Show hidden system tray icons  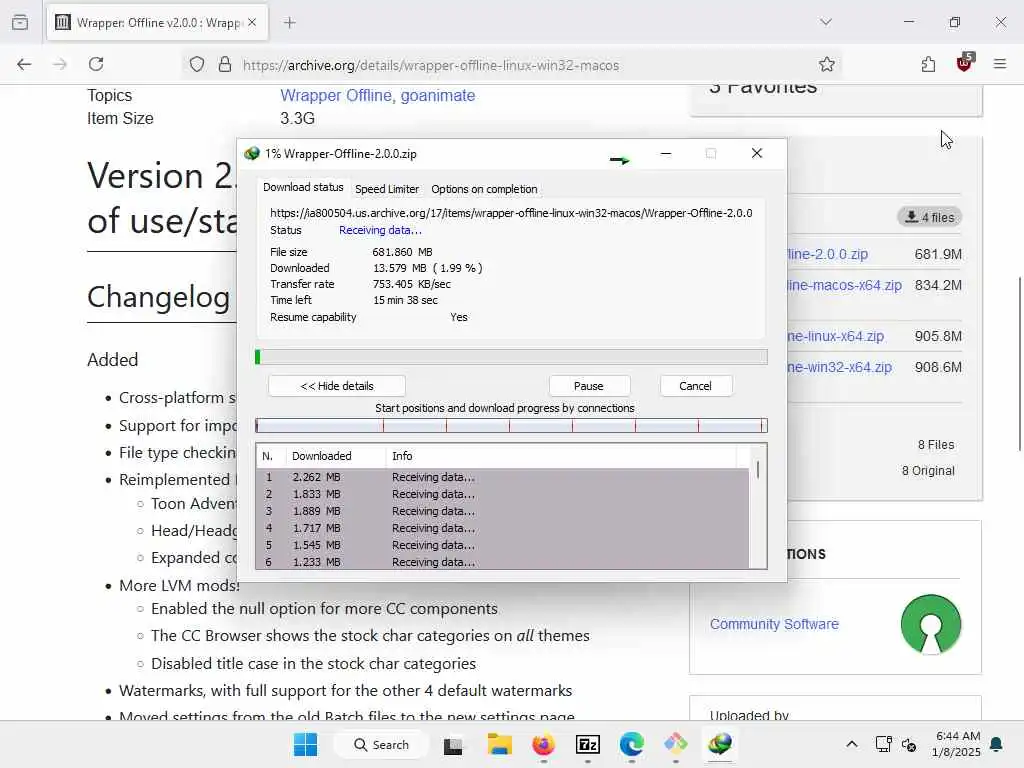[x=852, y=744]
